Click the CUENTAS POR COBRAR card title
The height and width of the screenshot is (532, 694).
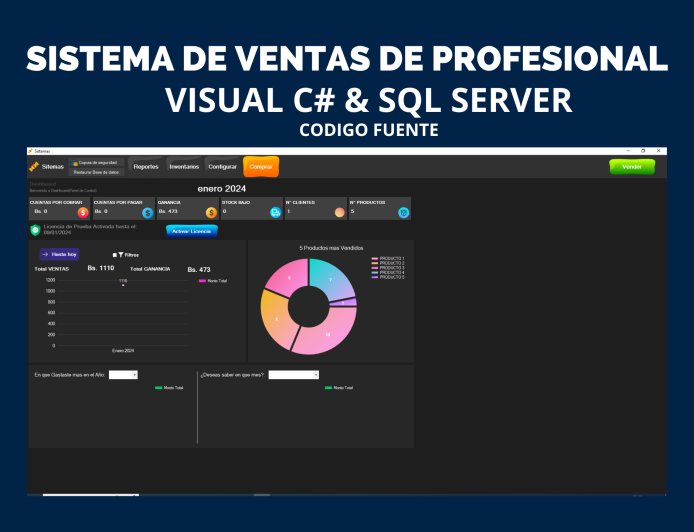56,202
